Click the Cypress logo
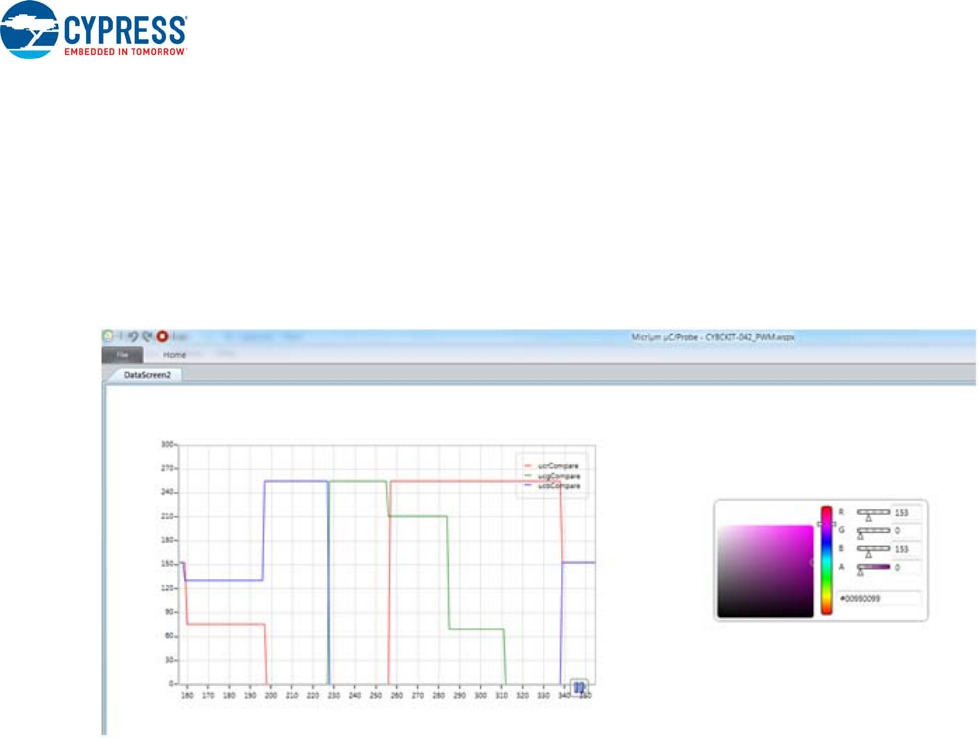This screenshot has width=979, height=738. point(95,29)
